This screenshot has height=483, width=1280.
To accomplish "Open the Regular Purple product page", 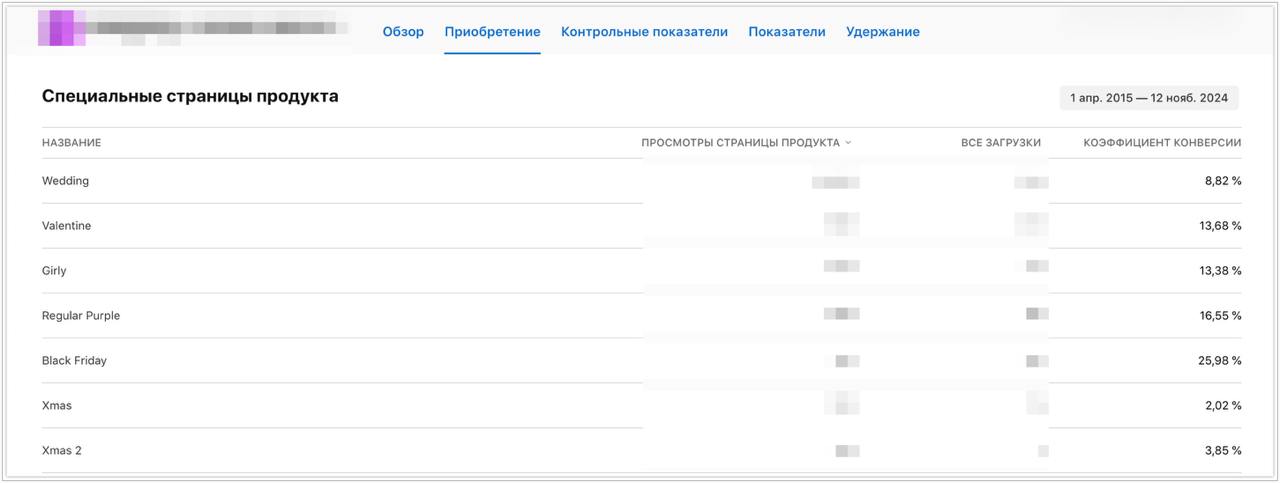I will (81, 316).
